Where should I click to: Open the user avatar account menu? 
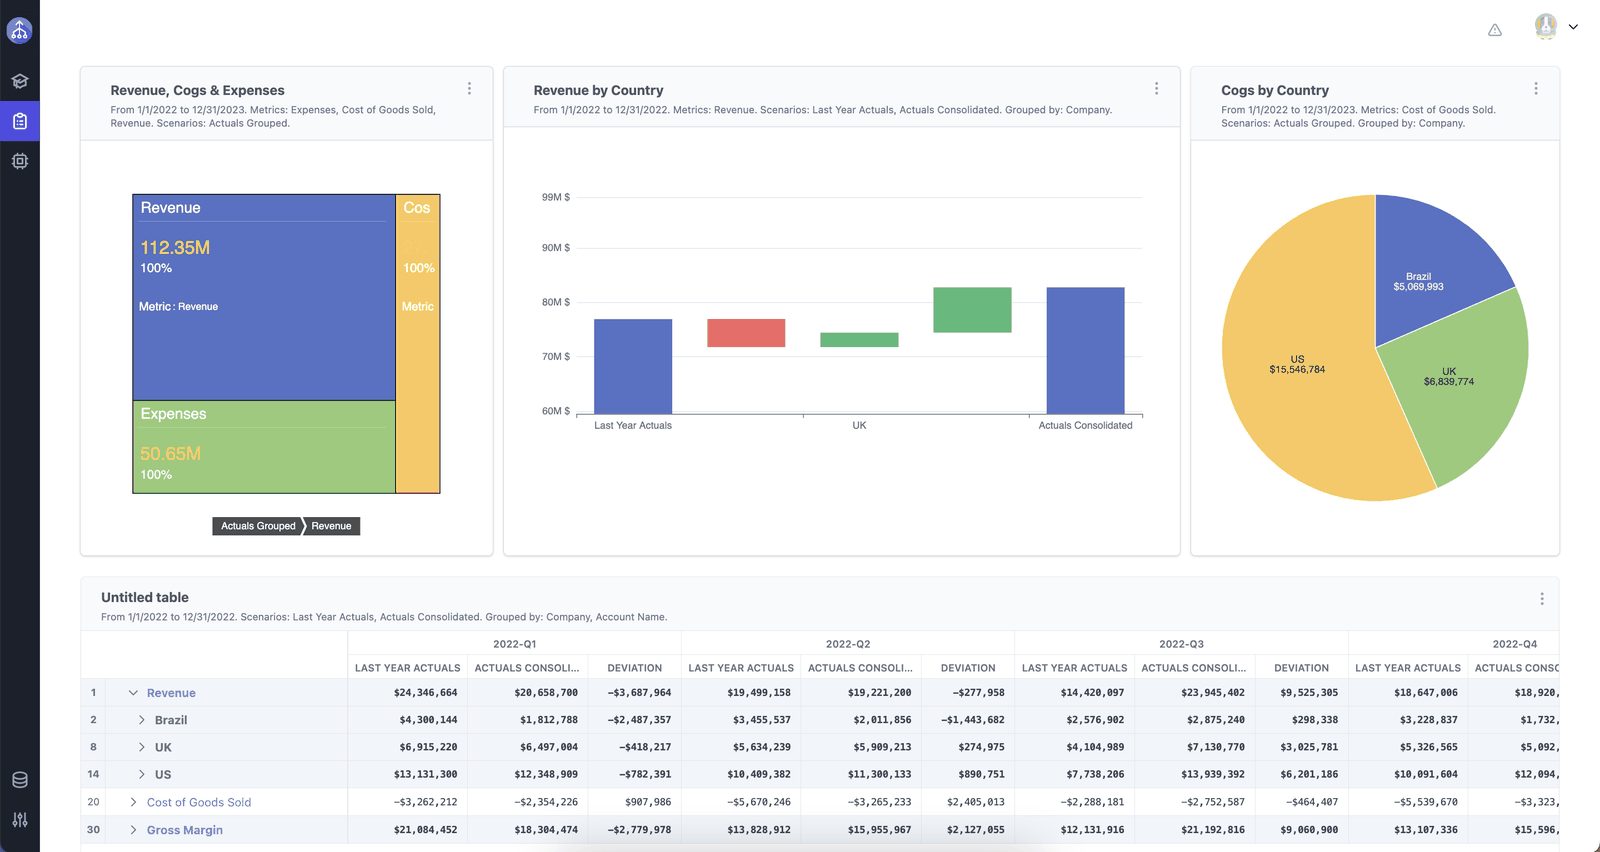pos(1555,27)
